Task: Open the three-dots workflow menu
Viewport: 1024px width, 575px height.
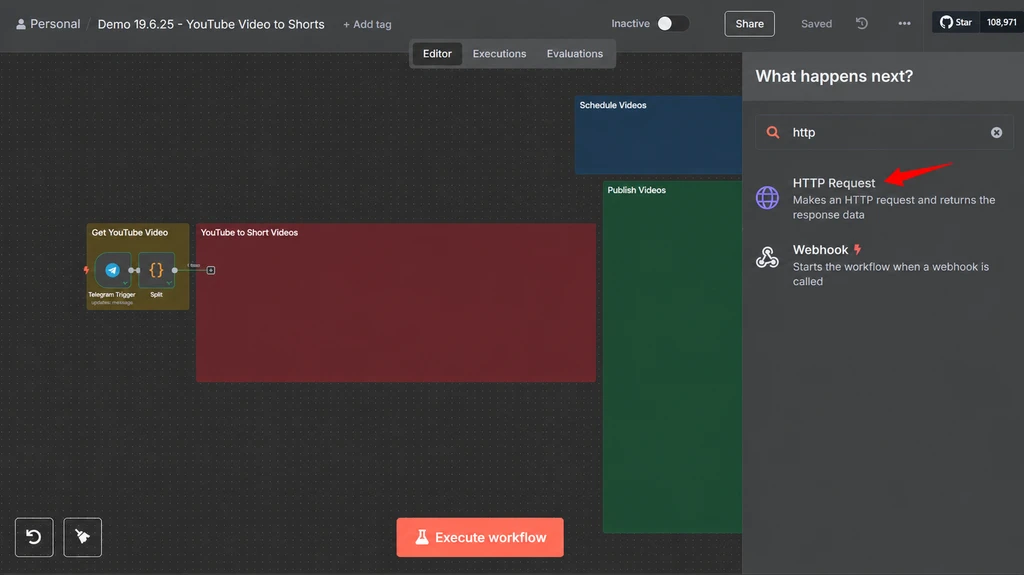Action: click(x=904, y=24)
